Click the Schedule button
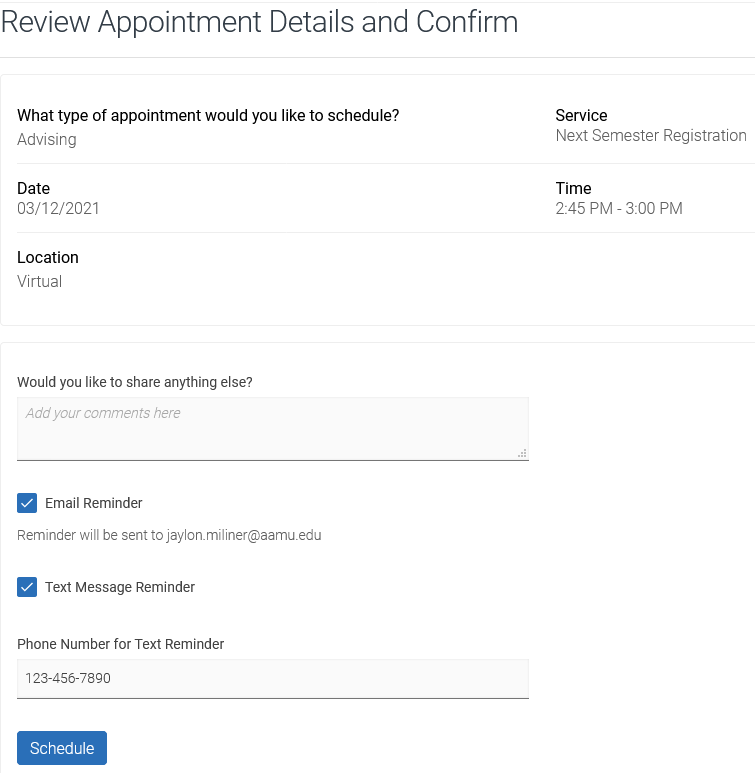Screen dimensions: 755x773 point(62,748)
